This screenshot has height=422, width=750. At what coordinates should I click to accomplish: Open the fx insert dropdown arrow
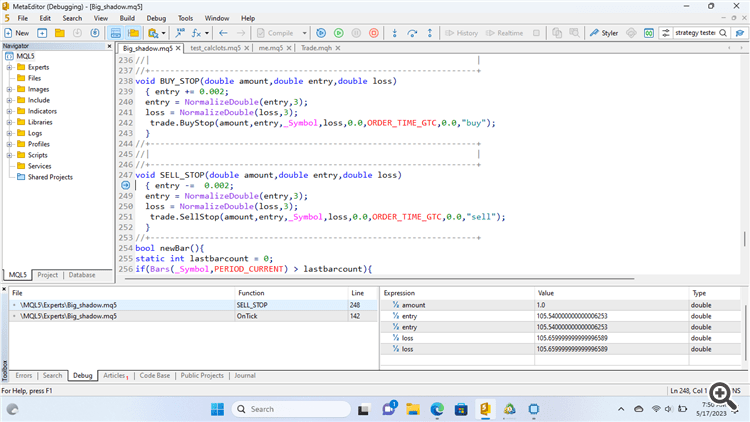tap(207, 33)
